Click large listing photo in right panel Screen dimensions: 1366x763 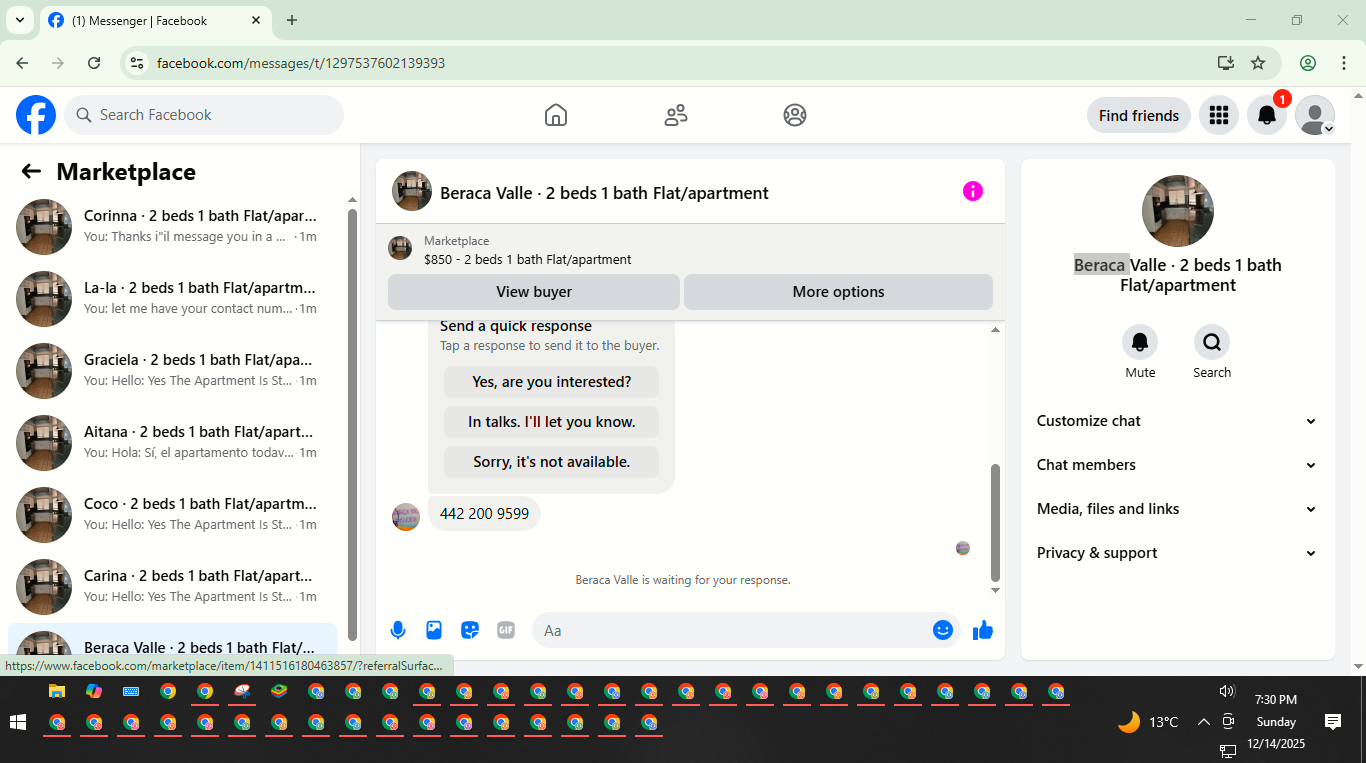click(x=1178, y=211)
